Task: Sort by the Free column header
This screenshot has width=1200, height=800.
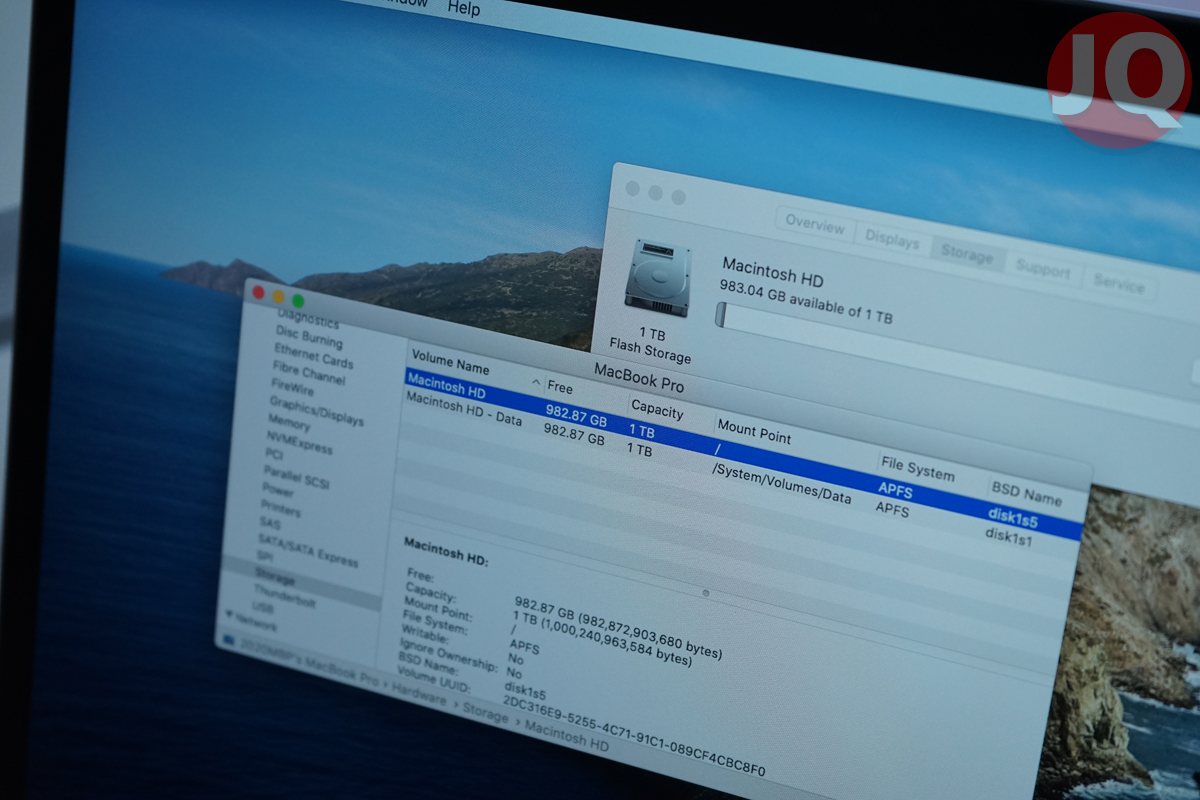Action: point(560,387)
